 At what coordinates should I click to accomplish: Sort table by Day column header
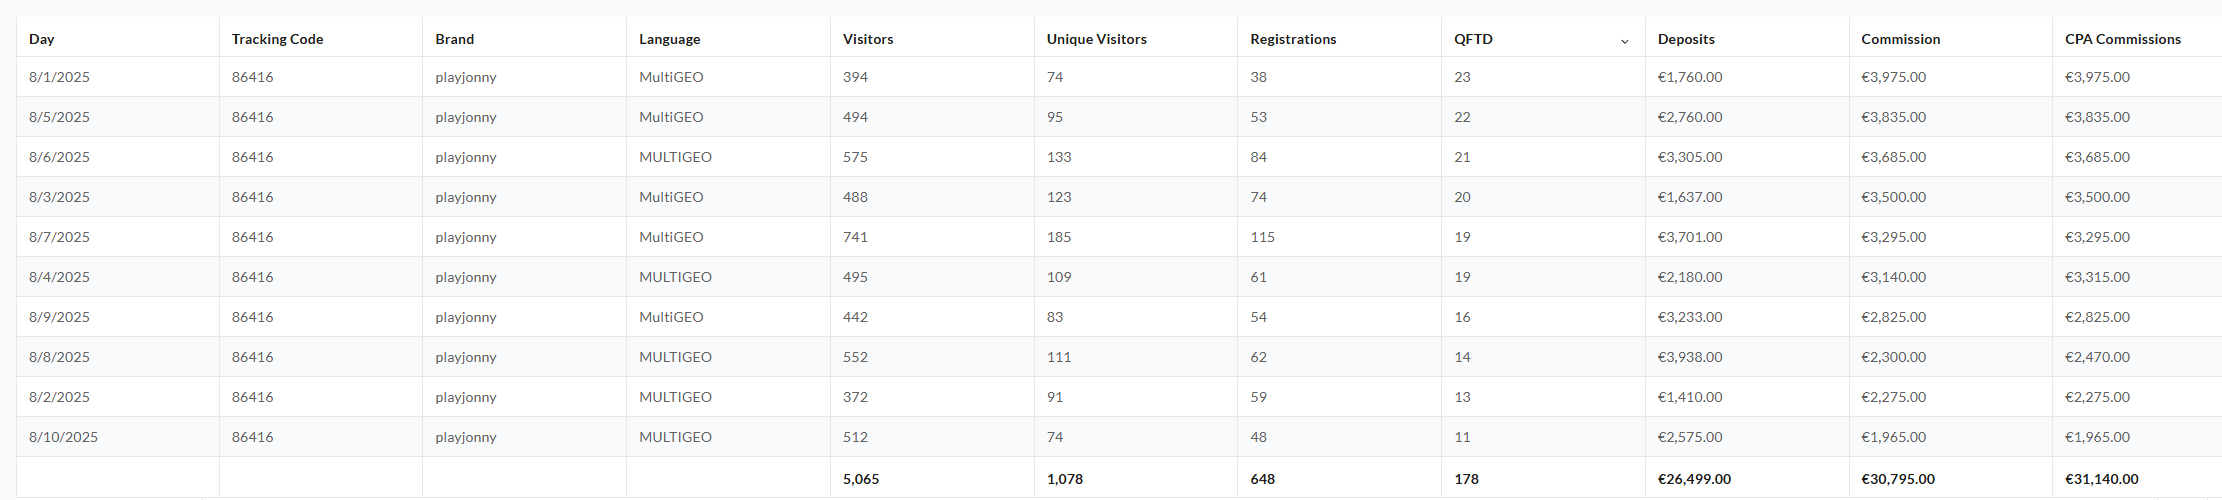42,39
